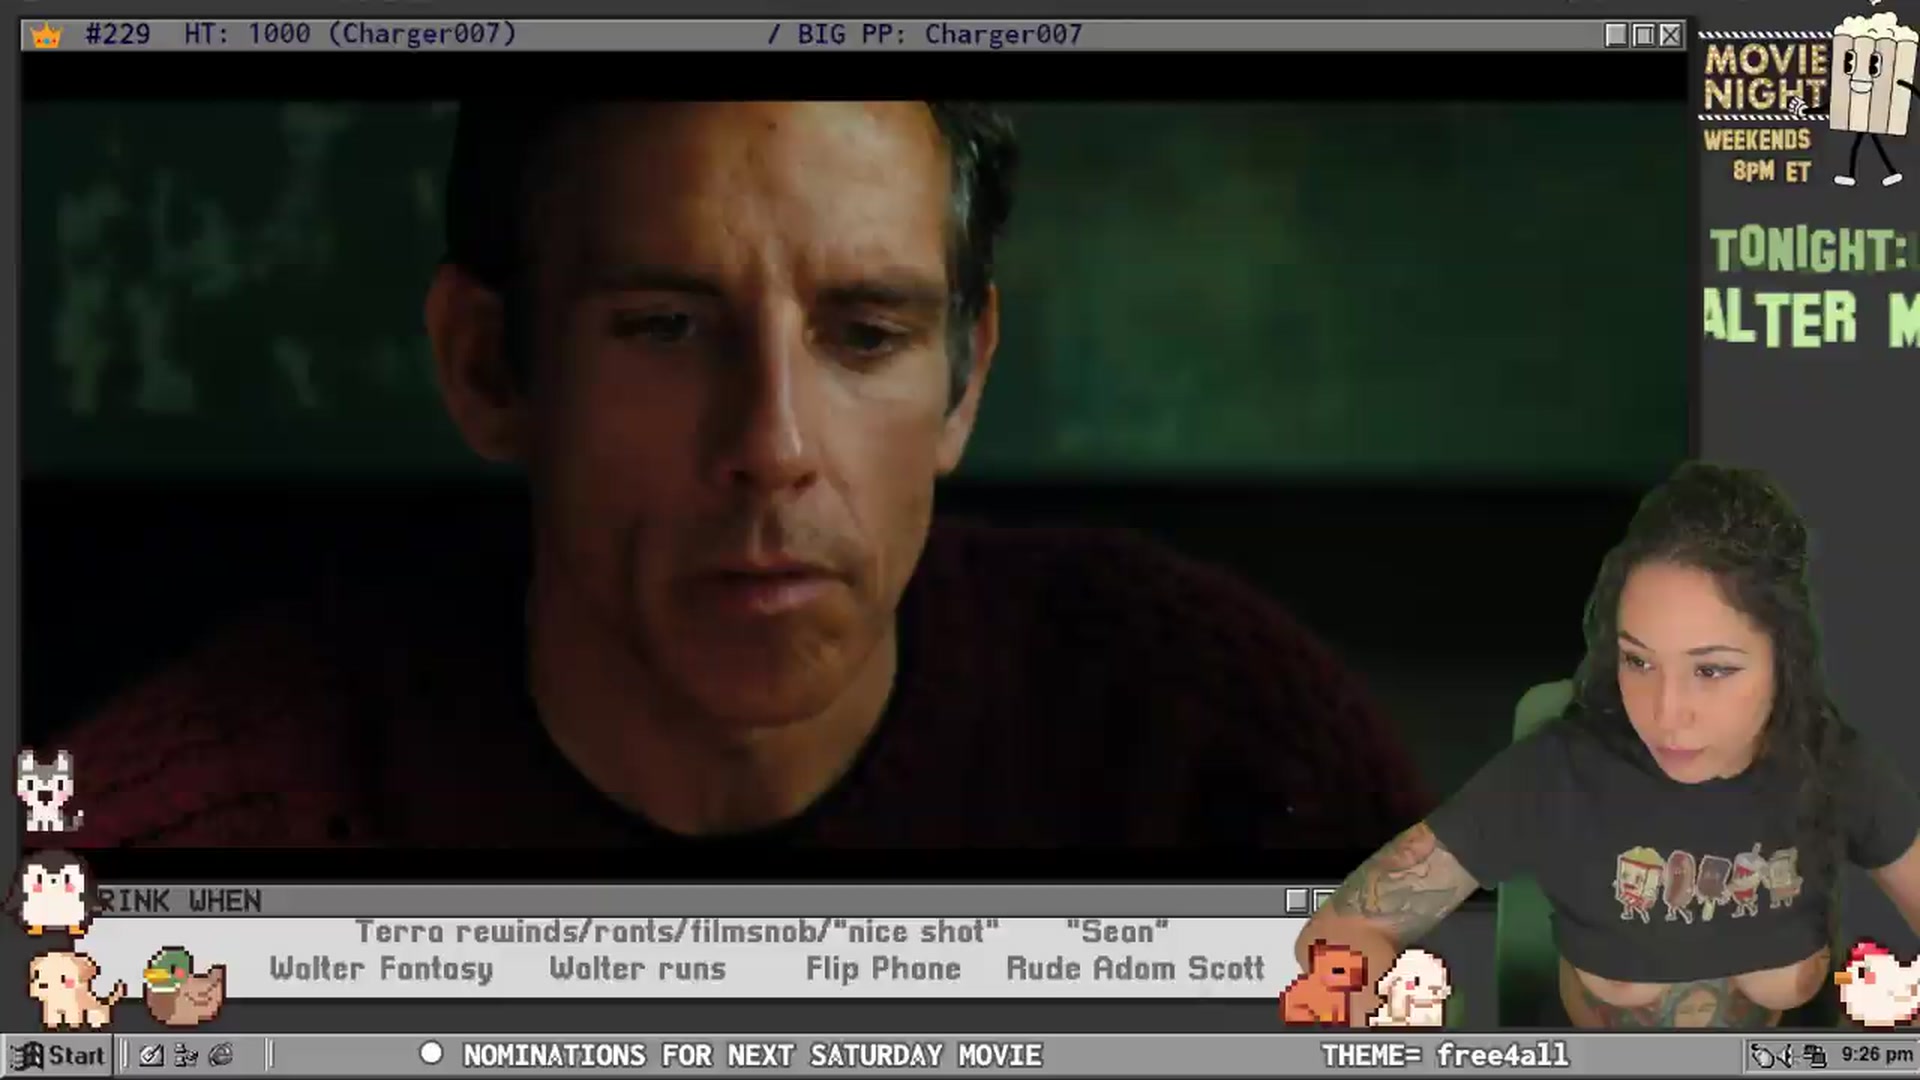1920x1080 pixels.
Task: Launch the Internet Explorer taskbar icon
Action: pyautogui.click(x=221, y=1055)
